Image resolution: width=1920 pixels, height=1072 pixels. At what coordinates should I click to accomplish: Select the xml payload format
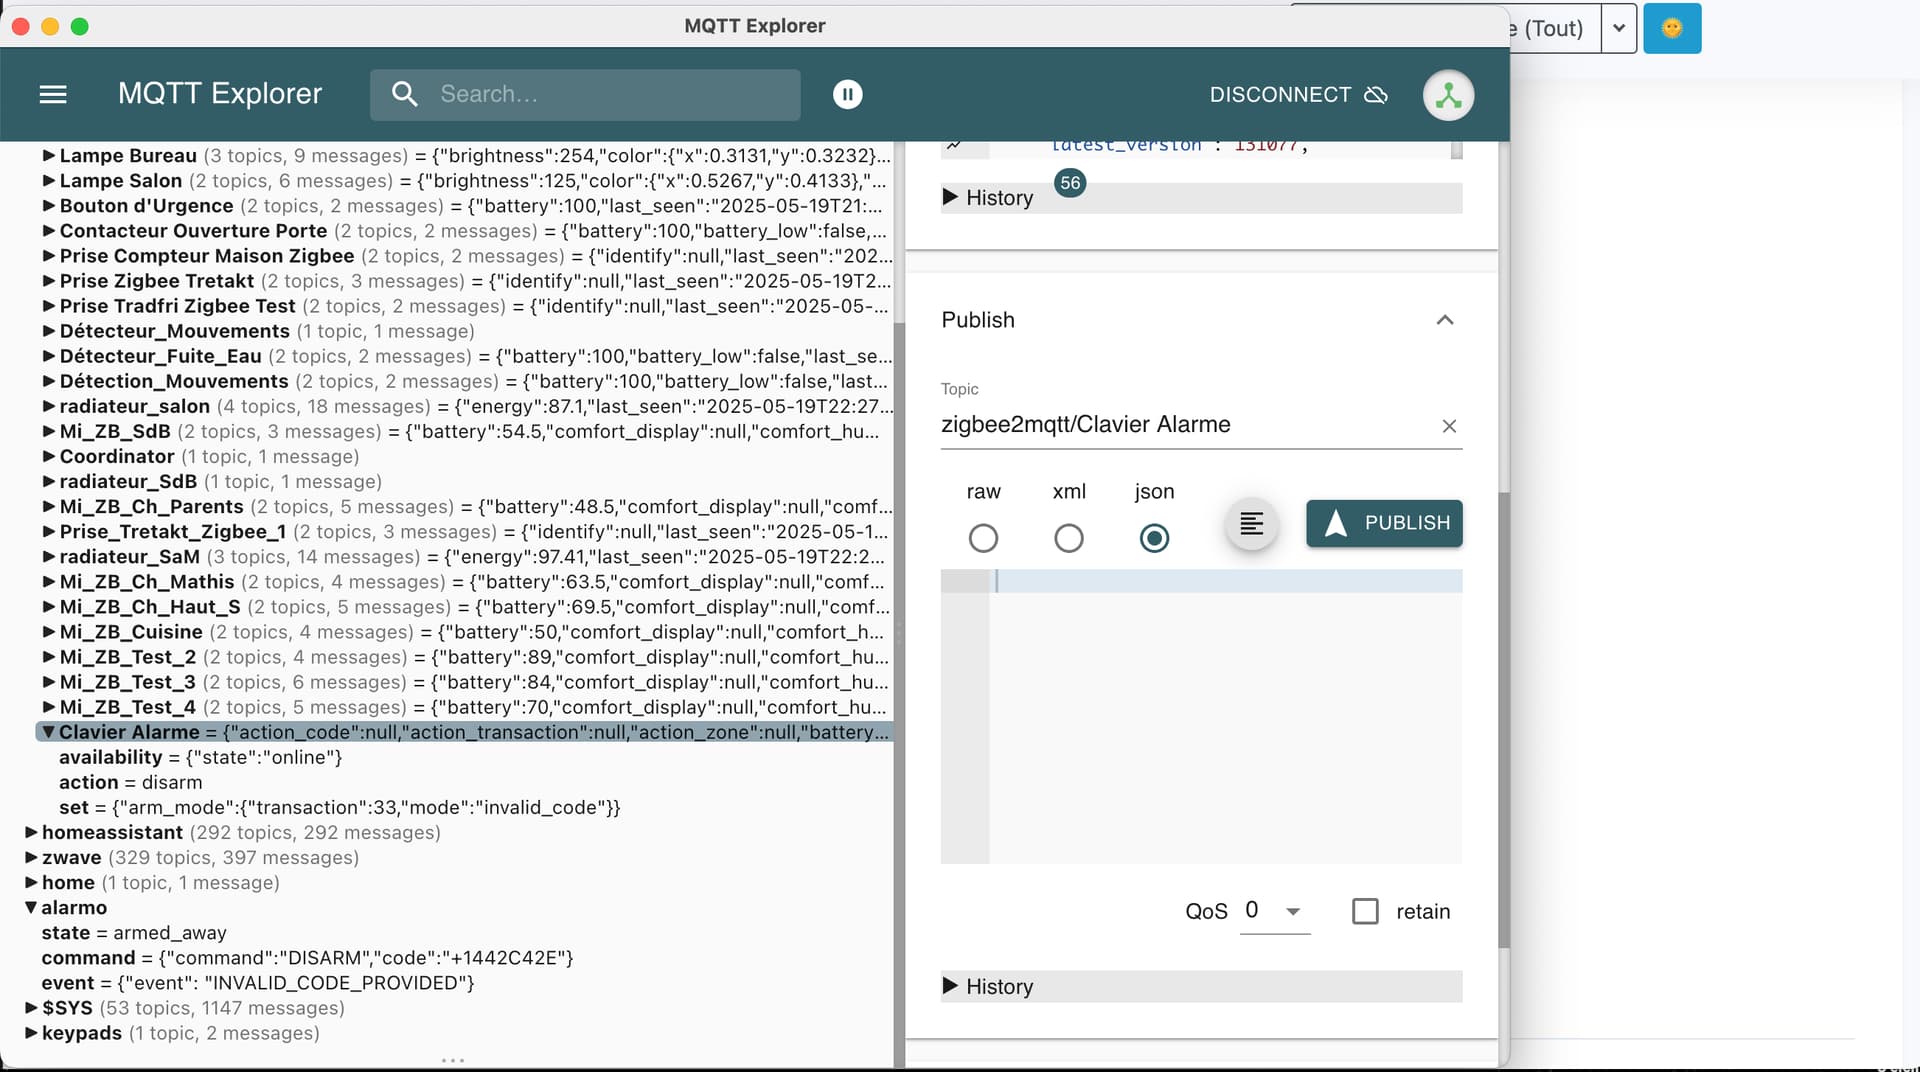pyautogui.click(x=1068, y=538)
